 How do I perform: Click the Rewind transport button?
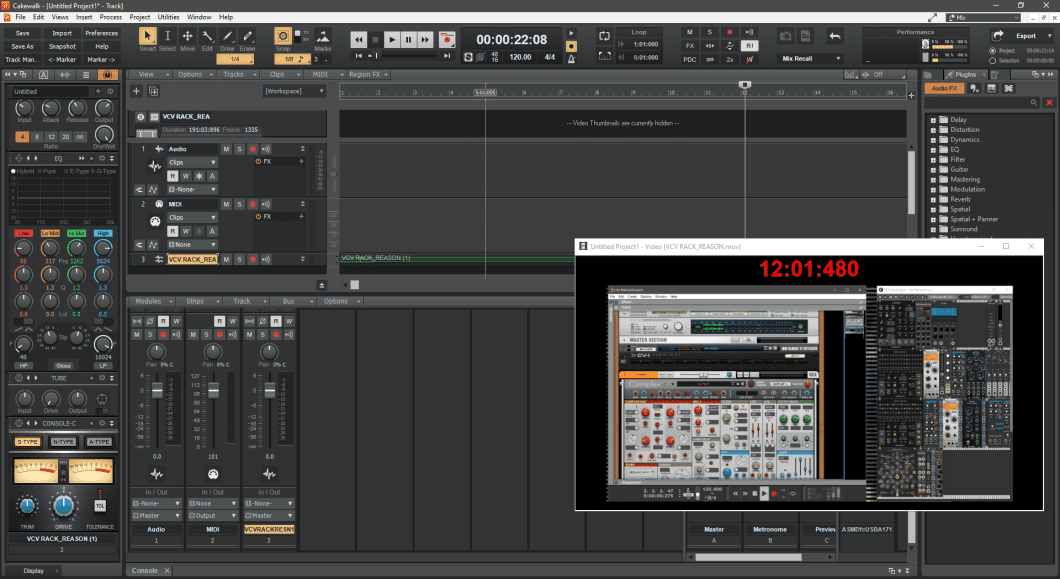coord(358,40)
